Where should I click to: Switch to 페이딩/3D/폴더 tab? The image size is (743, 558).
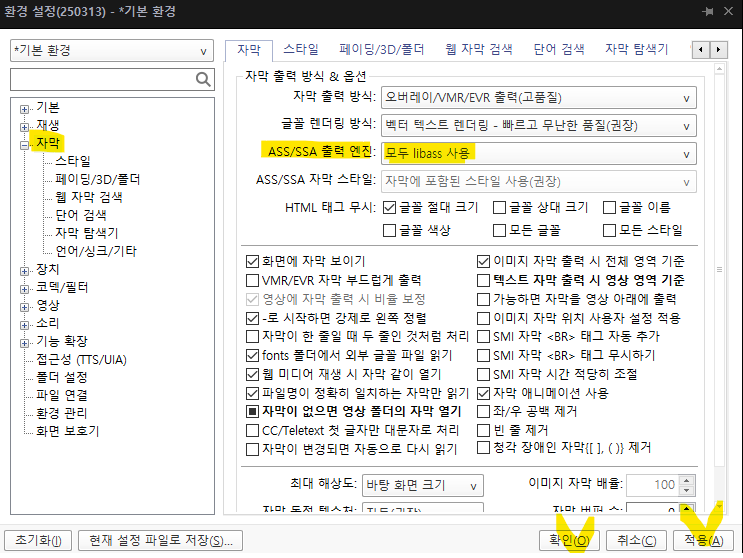pos(381,49)
